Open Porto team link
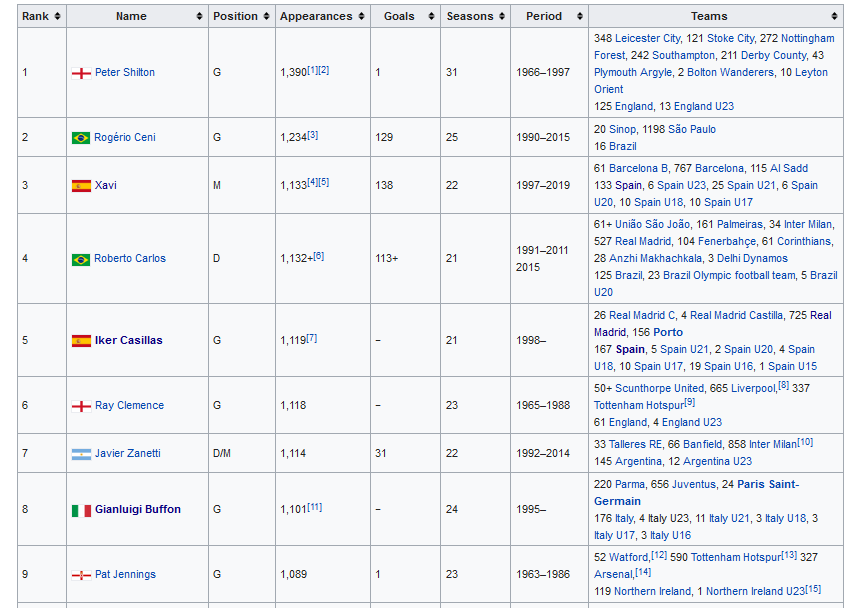Viewport: 850px width, 608px height. (668, 332)
